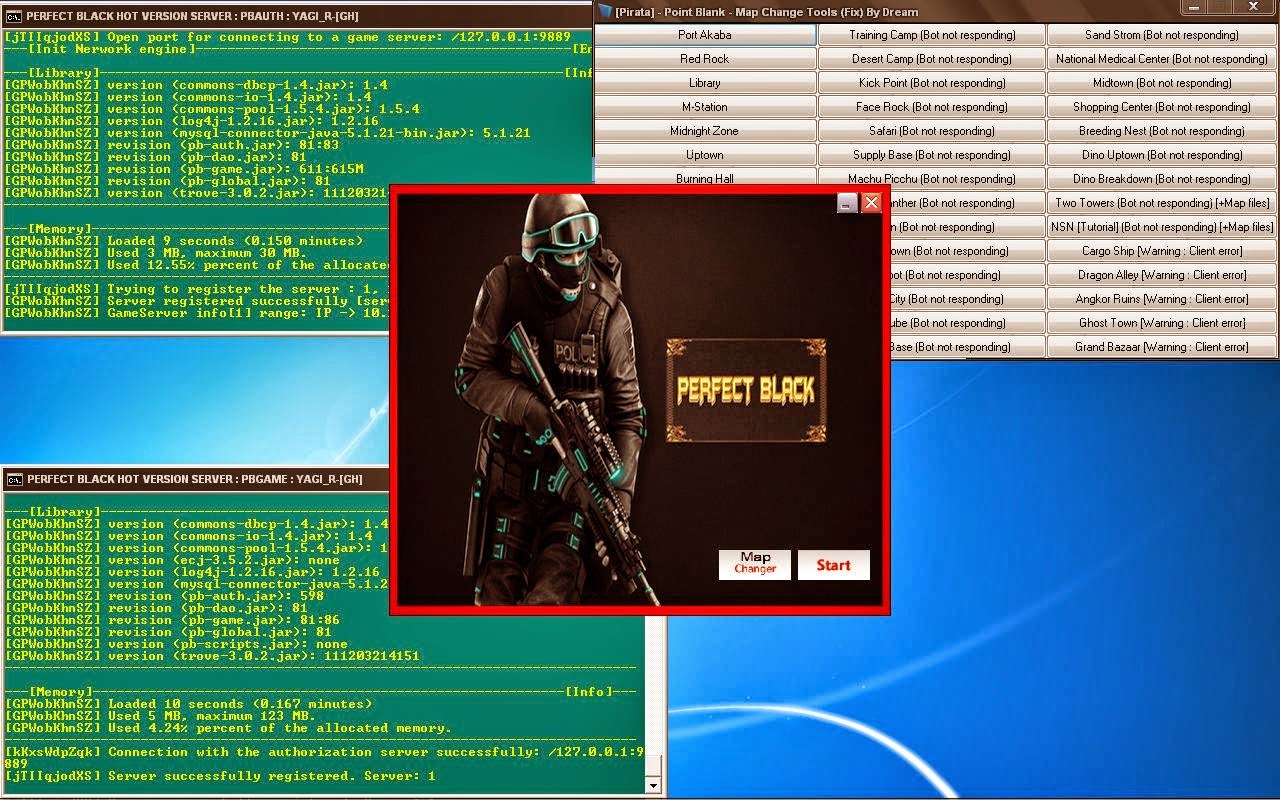Choose the Shopping Center map
1280x800 pixels.
tap(1161, 106)
